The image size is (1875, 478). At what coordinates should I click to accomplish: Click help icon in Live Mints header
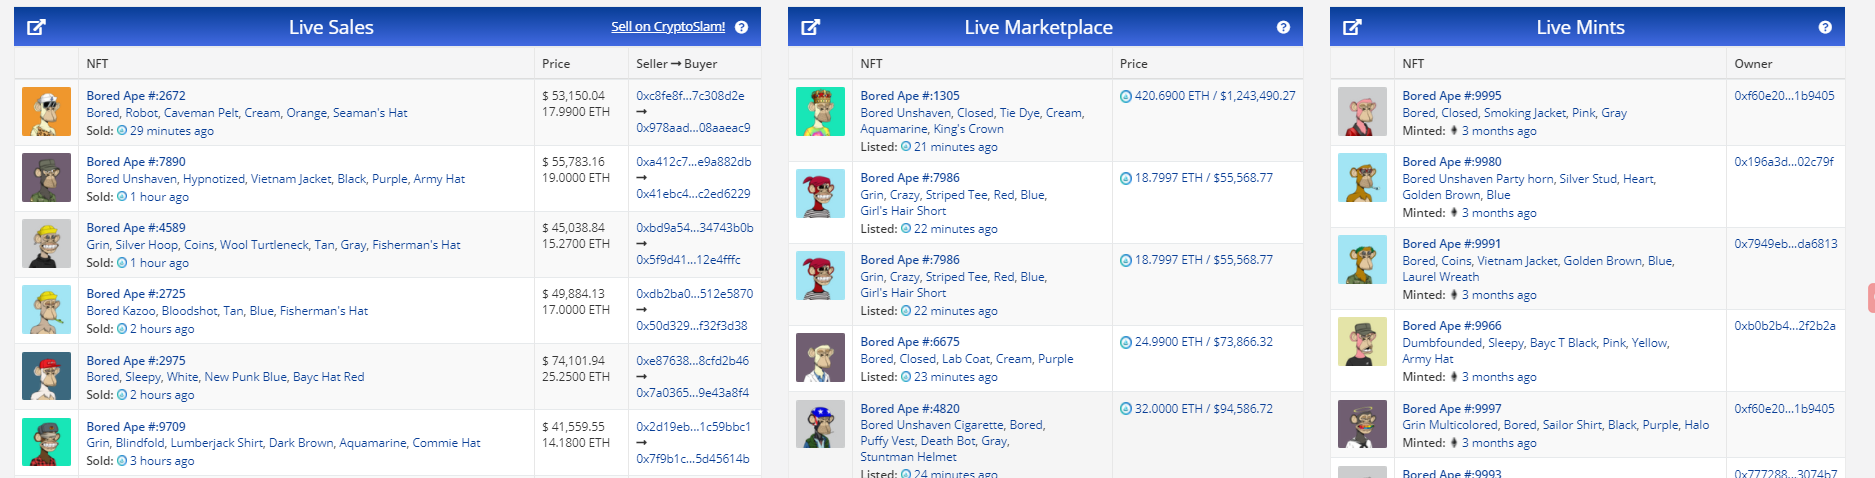[x=1825, y=27]
